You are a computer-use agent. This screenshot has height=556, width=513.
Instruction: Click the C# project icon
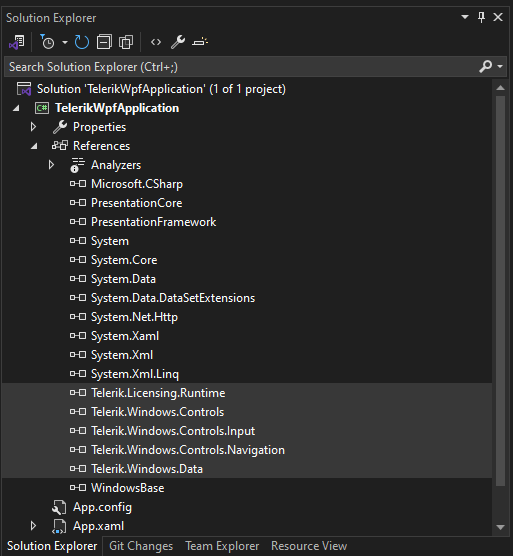coord(42,108)
